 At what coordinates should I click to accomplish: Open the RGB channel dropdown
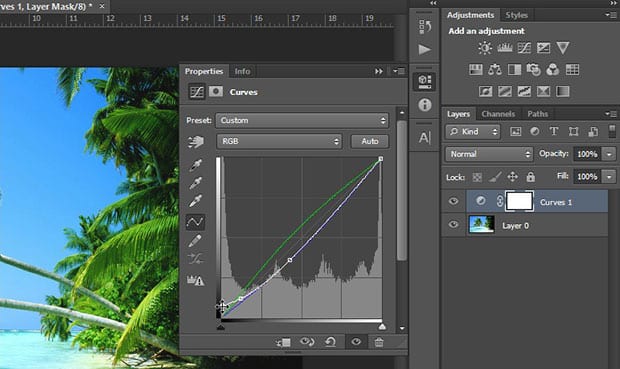coord(279,141)
